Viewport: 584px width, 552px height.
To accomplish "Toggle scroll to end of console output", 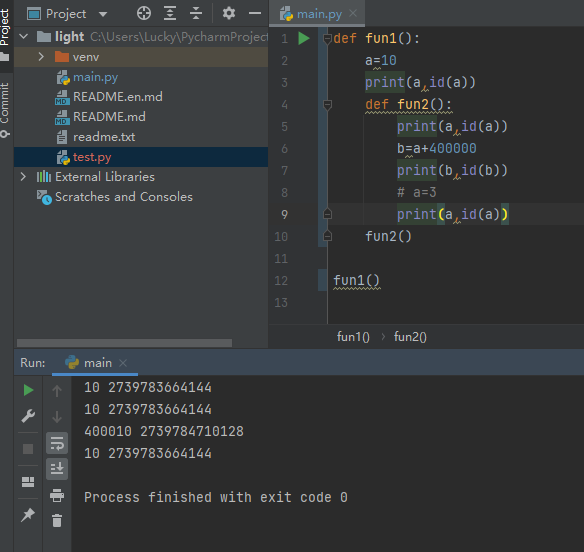I will coord(57,469).
